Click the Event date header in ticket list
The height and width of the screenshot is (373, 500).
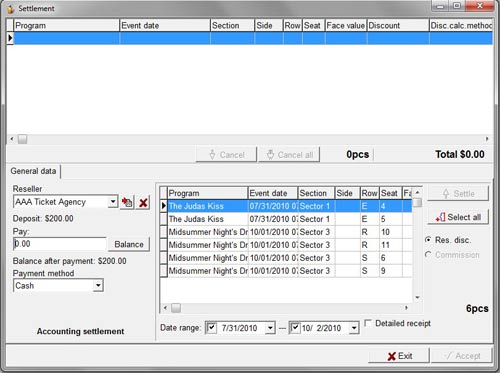point(273,193)
